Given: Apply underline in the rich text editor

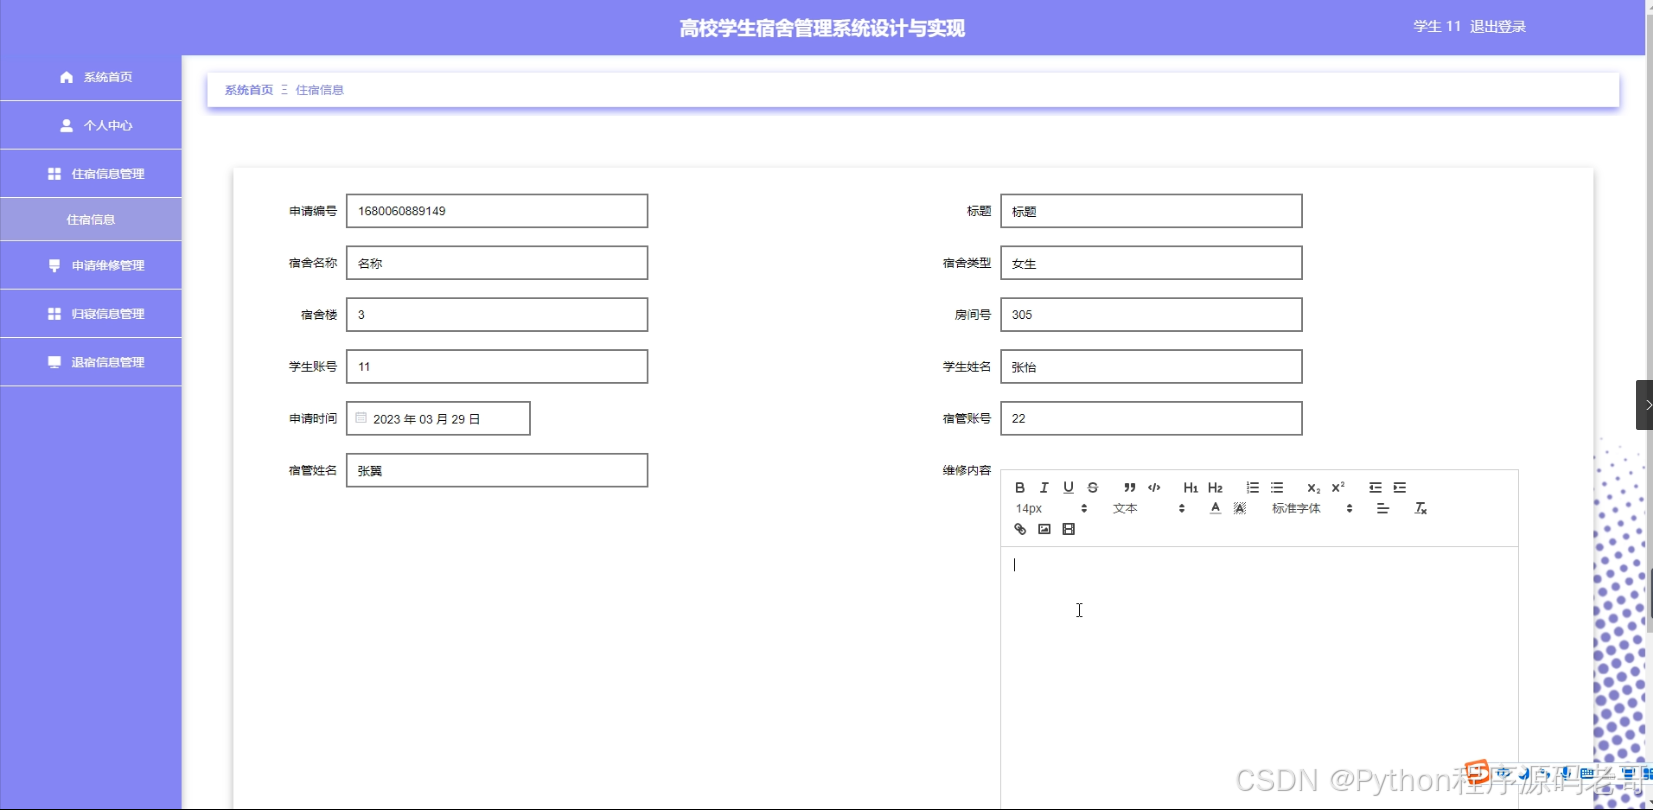Looking at the screenshot, I should pos(1068,488).
